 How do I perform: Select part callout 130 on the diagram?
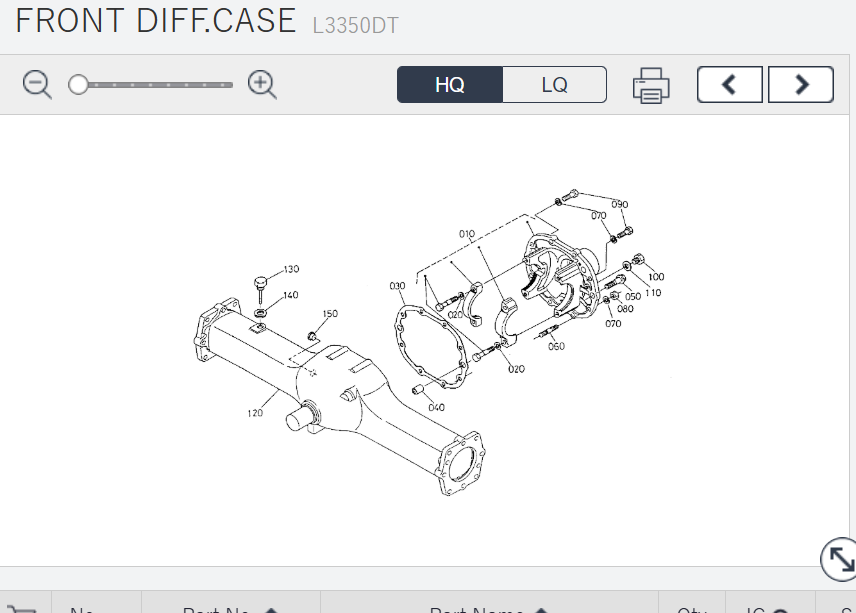[291, 269]
